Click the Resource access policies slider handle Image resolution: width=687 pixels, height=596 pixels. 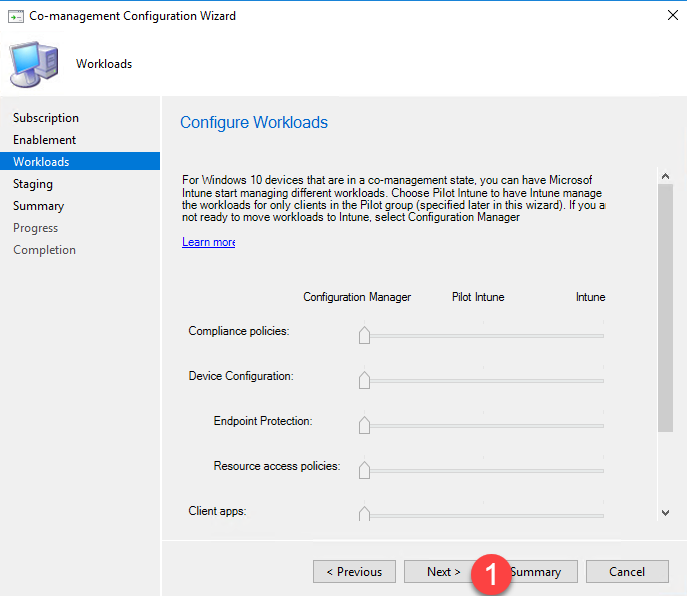click(x=364, y=469)
